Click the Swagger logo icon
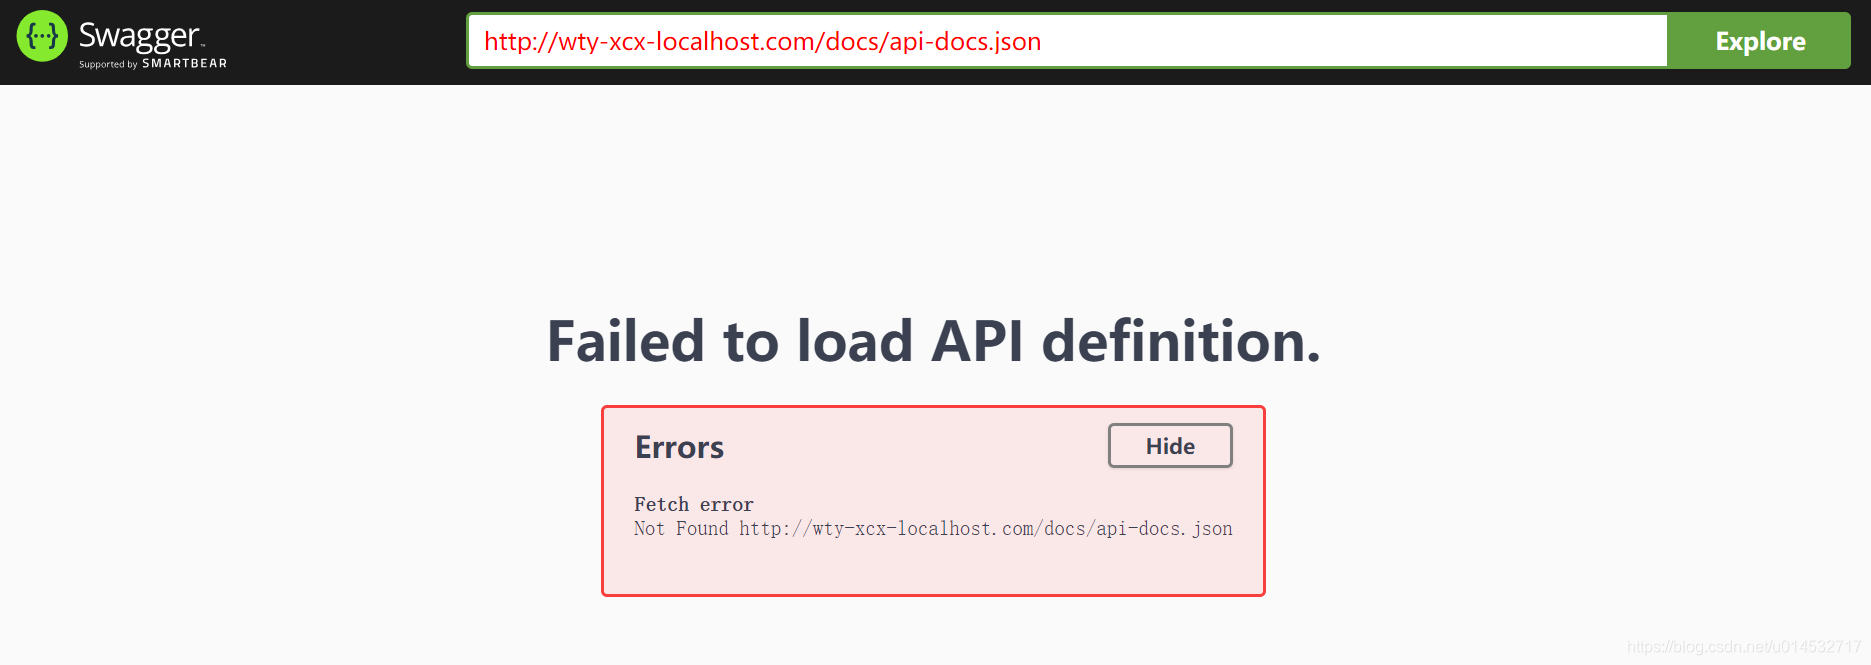This screenshot has width=1871, height=665. [42, 36]
